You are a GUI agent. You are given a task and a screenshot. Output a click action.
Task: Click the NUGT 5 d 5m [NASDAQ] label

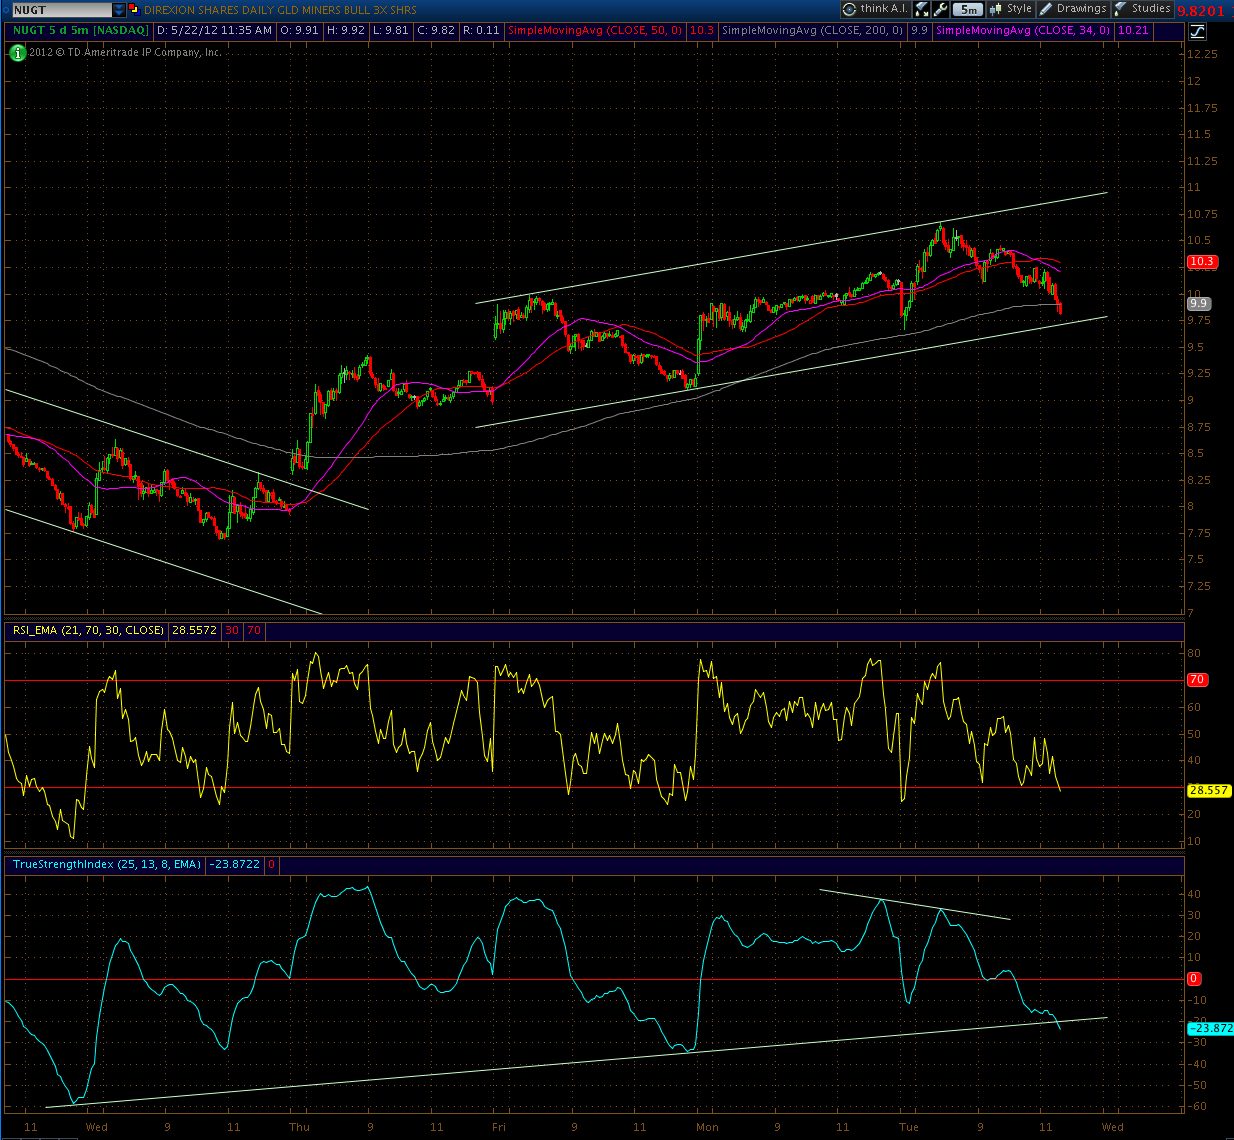point(80,30)
